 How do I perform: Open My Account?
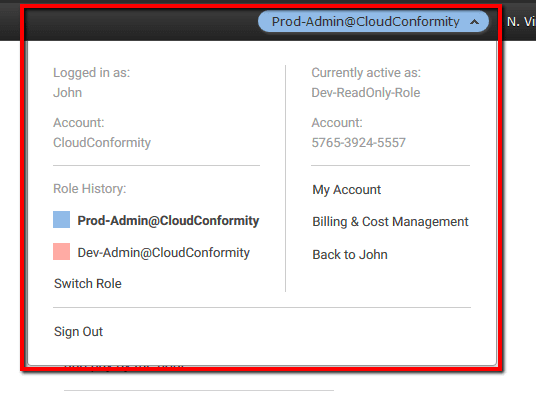click(x=346, y=190)
